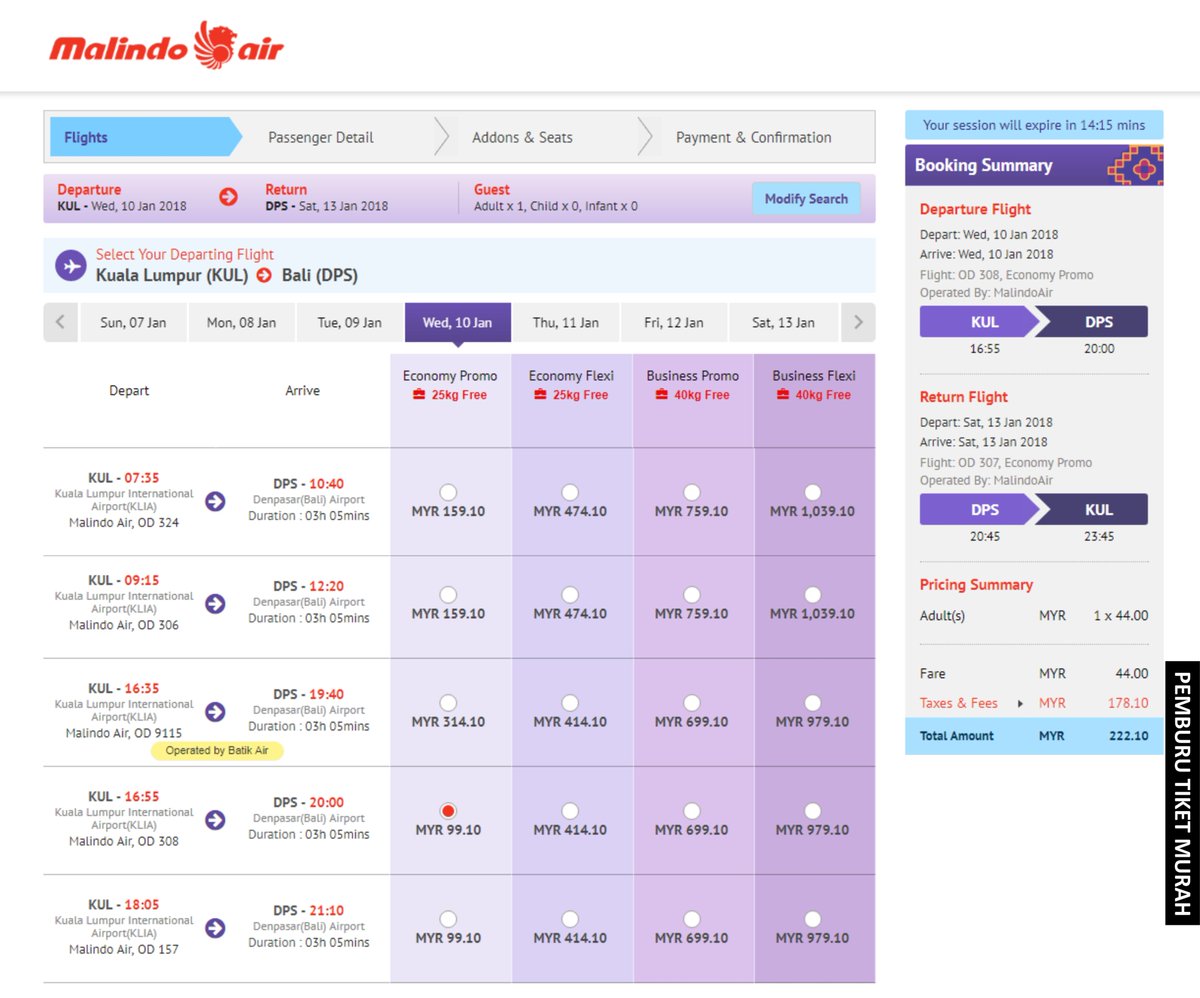Click the airplane icon beside Select Your Departing Flight
Viewport: 1200px width, 998px height.
tap(70, 266)
